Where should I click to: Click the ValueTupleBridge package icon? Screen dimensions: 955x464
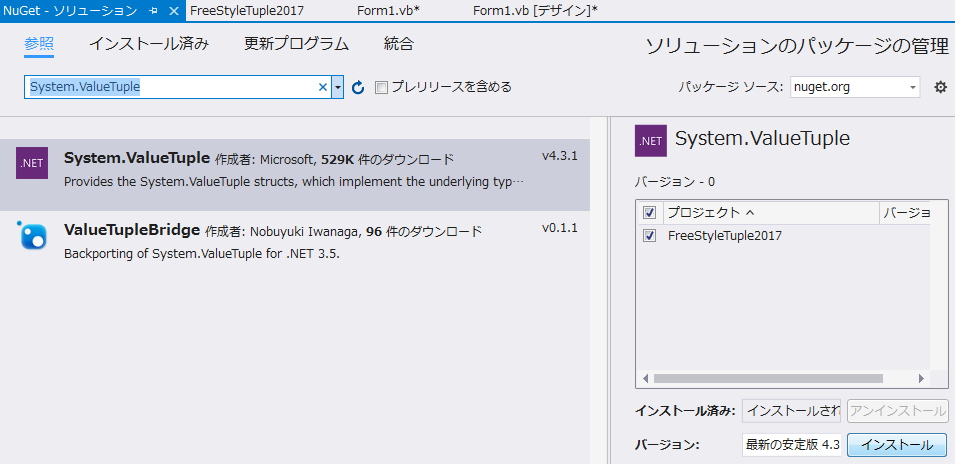pyautogui.click(x=32, y=234)
